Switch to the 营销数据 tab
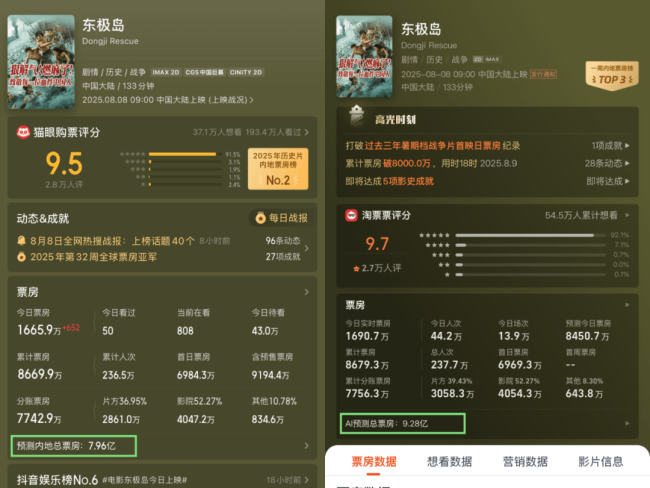This screenshot has height=488, width=650. click(x=525, y=461)
